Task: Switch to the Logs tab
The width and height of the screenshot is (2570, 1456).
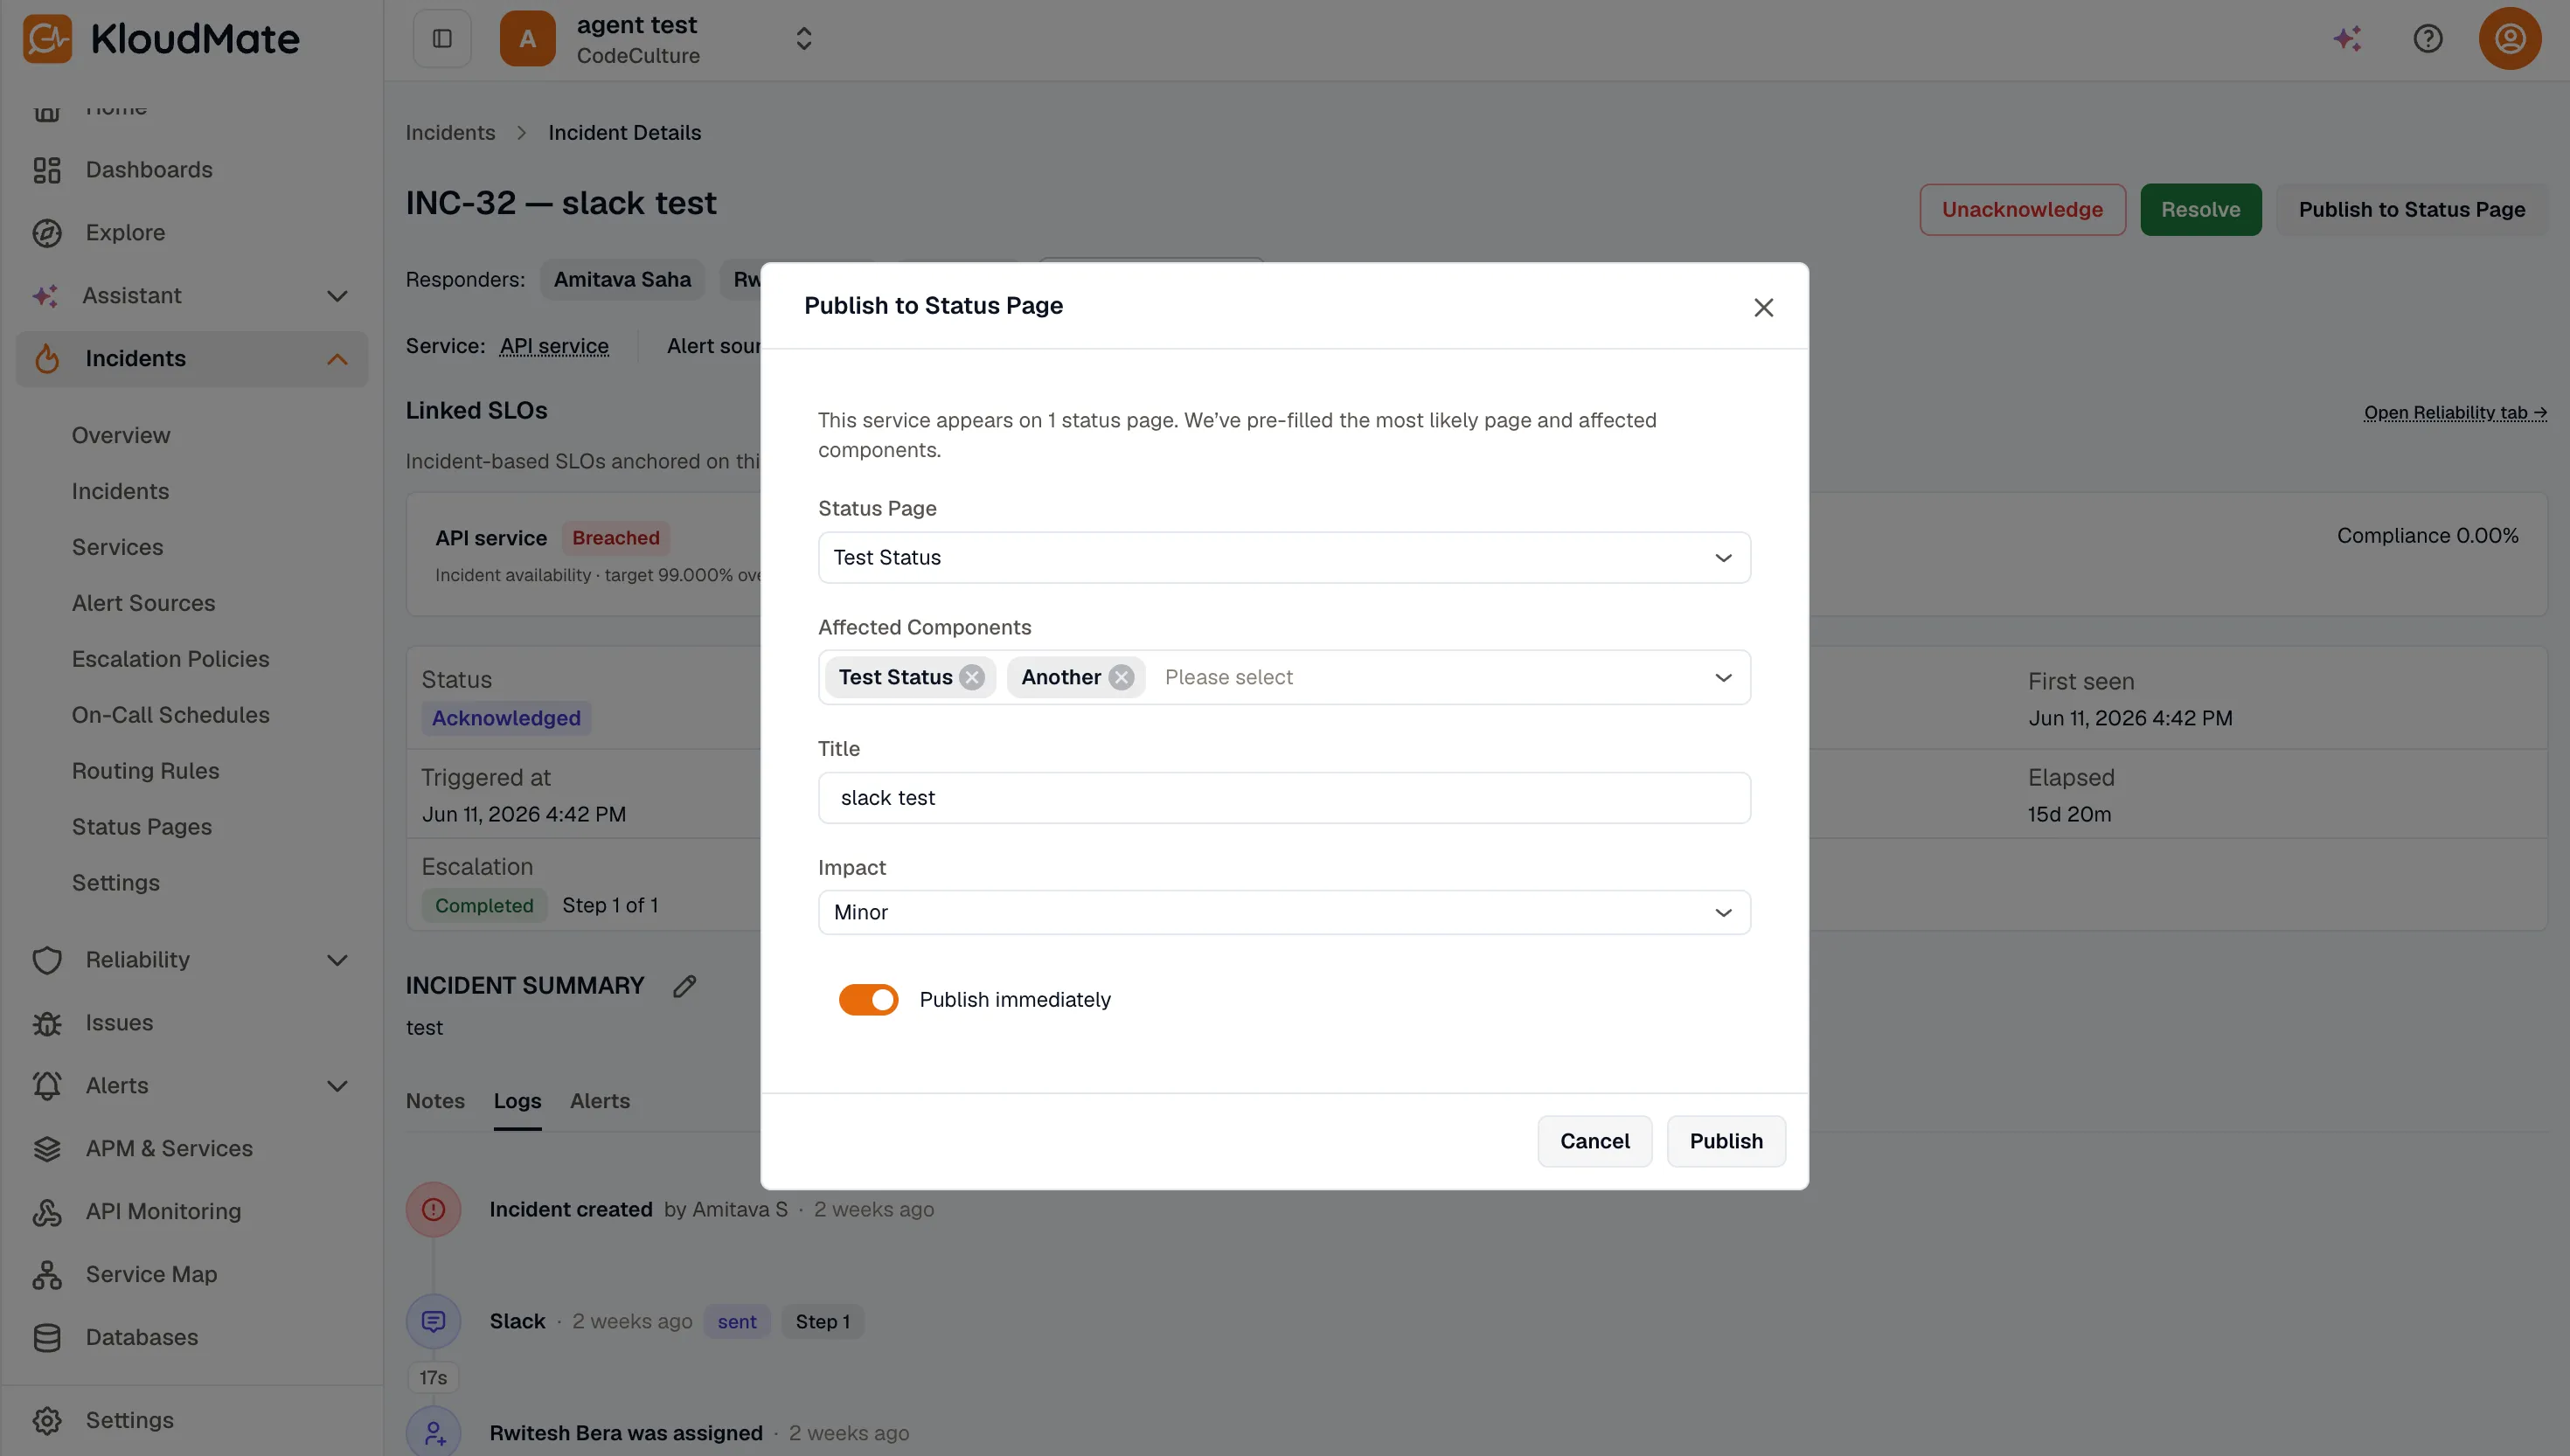Action: coord(517,1101)
